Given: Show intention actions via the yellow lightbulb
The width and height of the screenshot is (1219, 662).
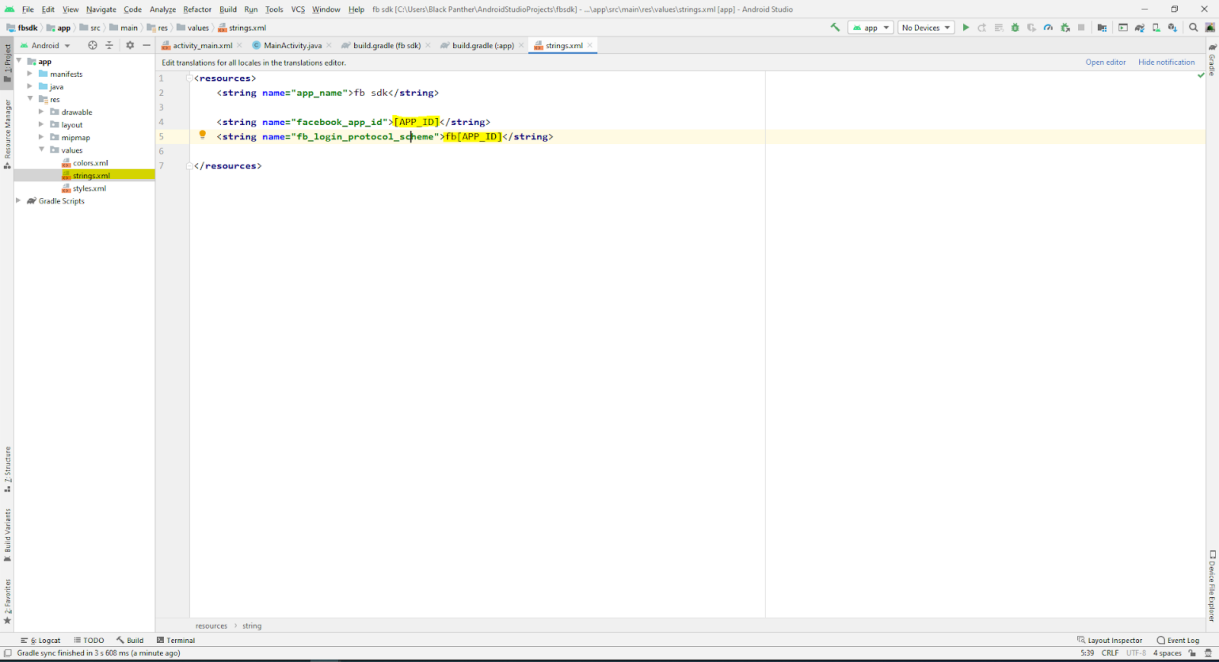Looking at the screenshot, I should coord(202,135).
